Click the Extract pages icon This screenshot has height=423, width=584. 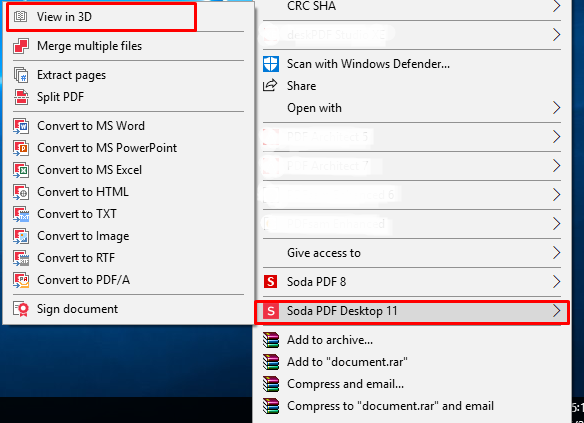pos(21,75)
